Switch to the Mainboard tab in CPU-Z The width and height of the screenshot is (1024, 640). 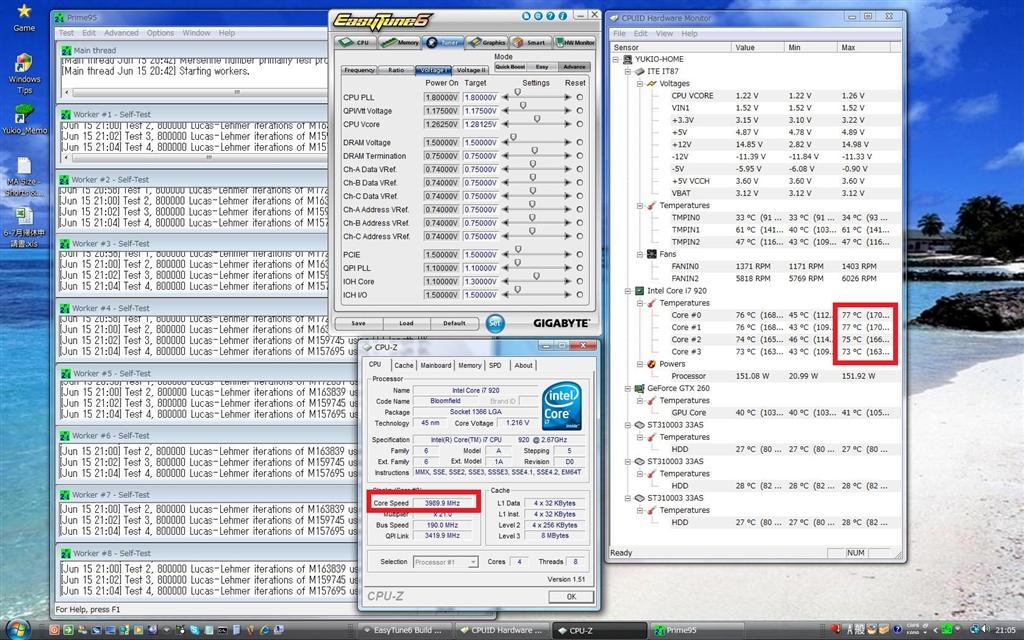tap(436, 366)
